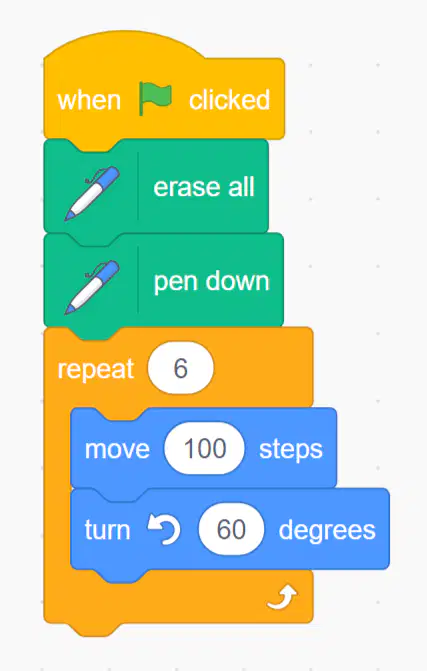Click the 'when flag clicked' hat block

click(x=164, y=86)
